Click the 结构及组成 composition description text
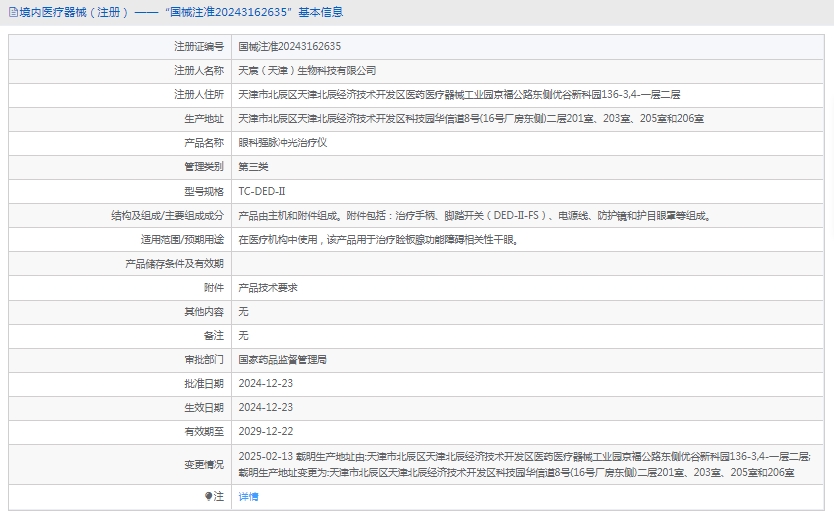This screenshot has width=834, height=514. 474,215
